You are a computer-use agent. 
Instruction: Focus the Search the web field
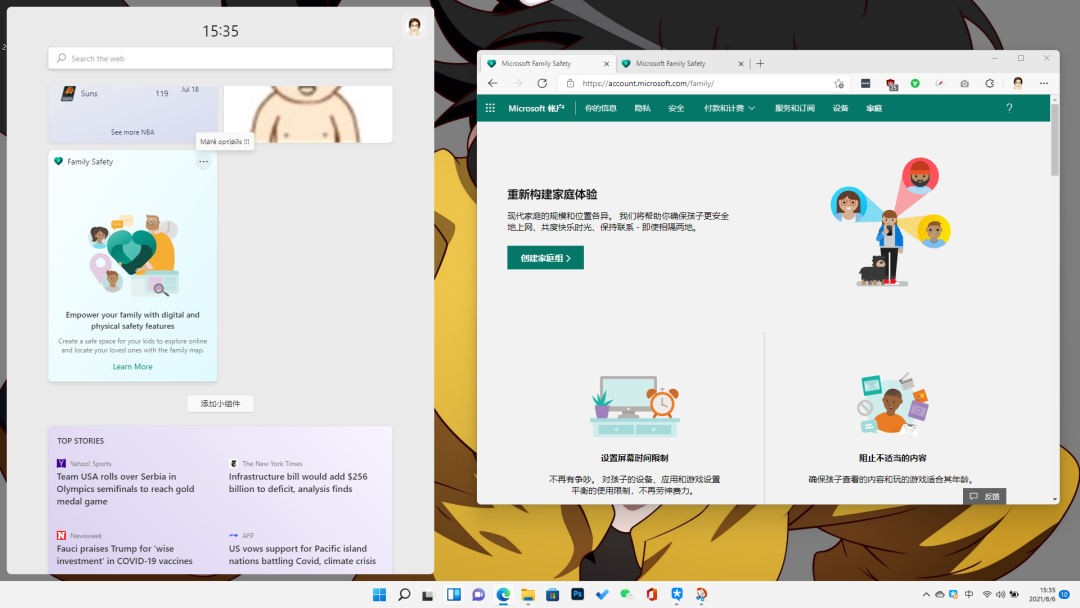pyautogui.click(x=220, y=59)
